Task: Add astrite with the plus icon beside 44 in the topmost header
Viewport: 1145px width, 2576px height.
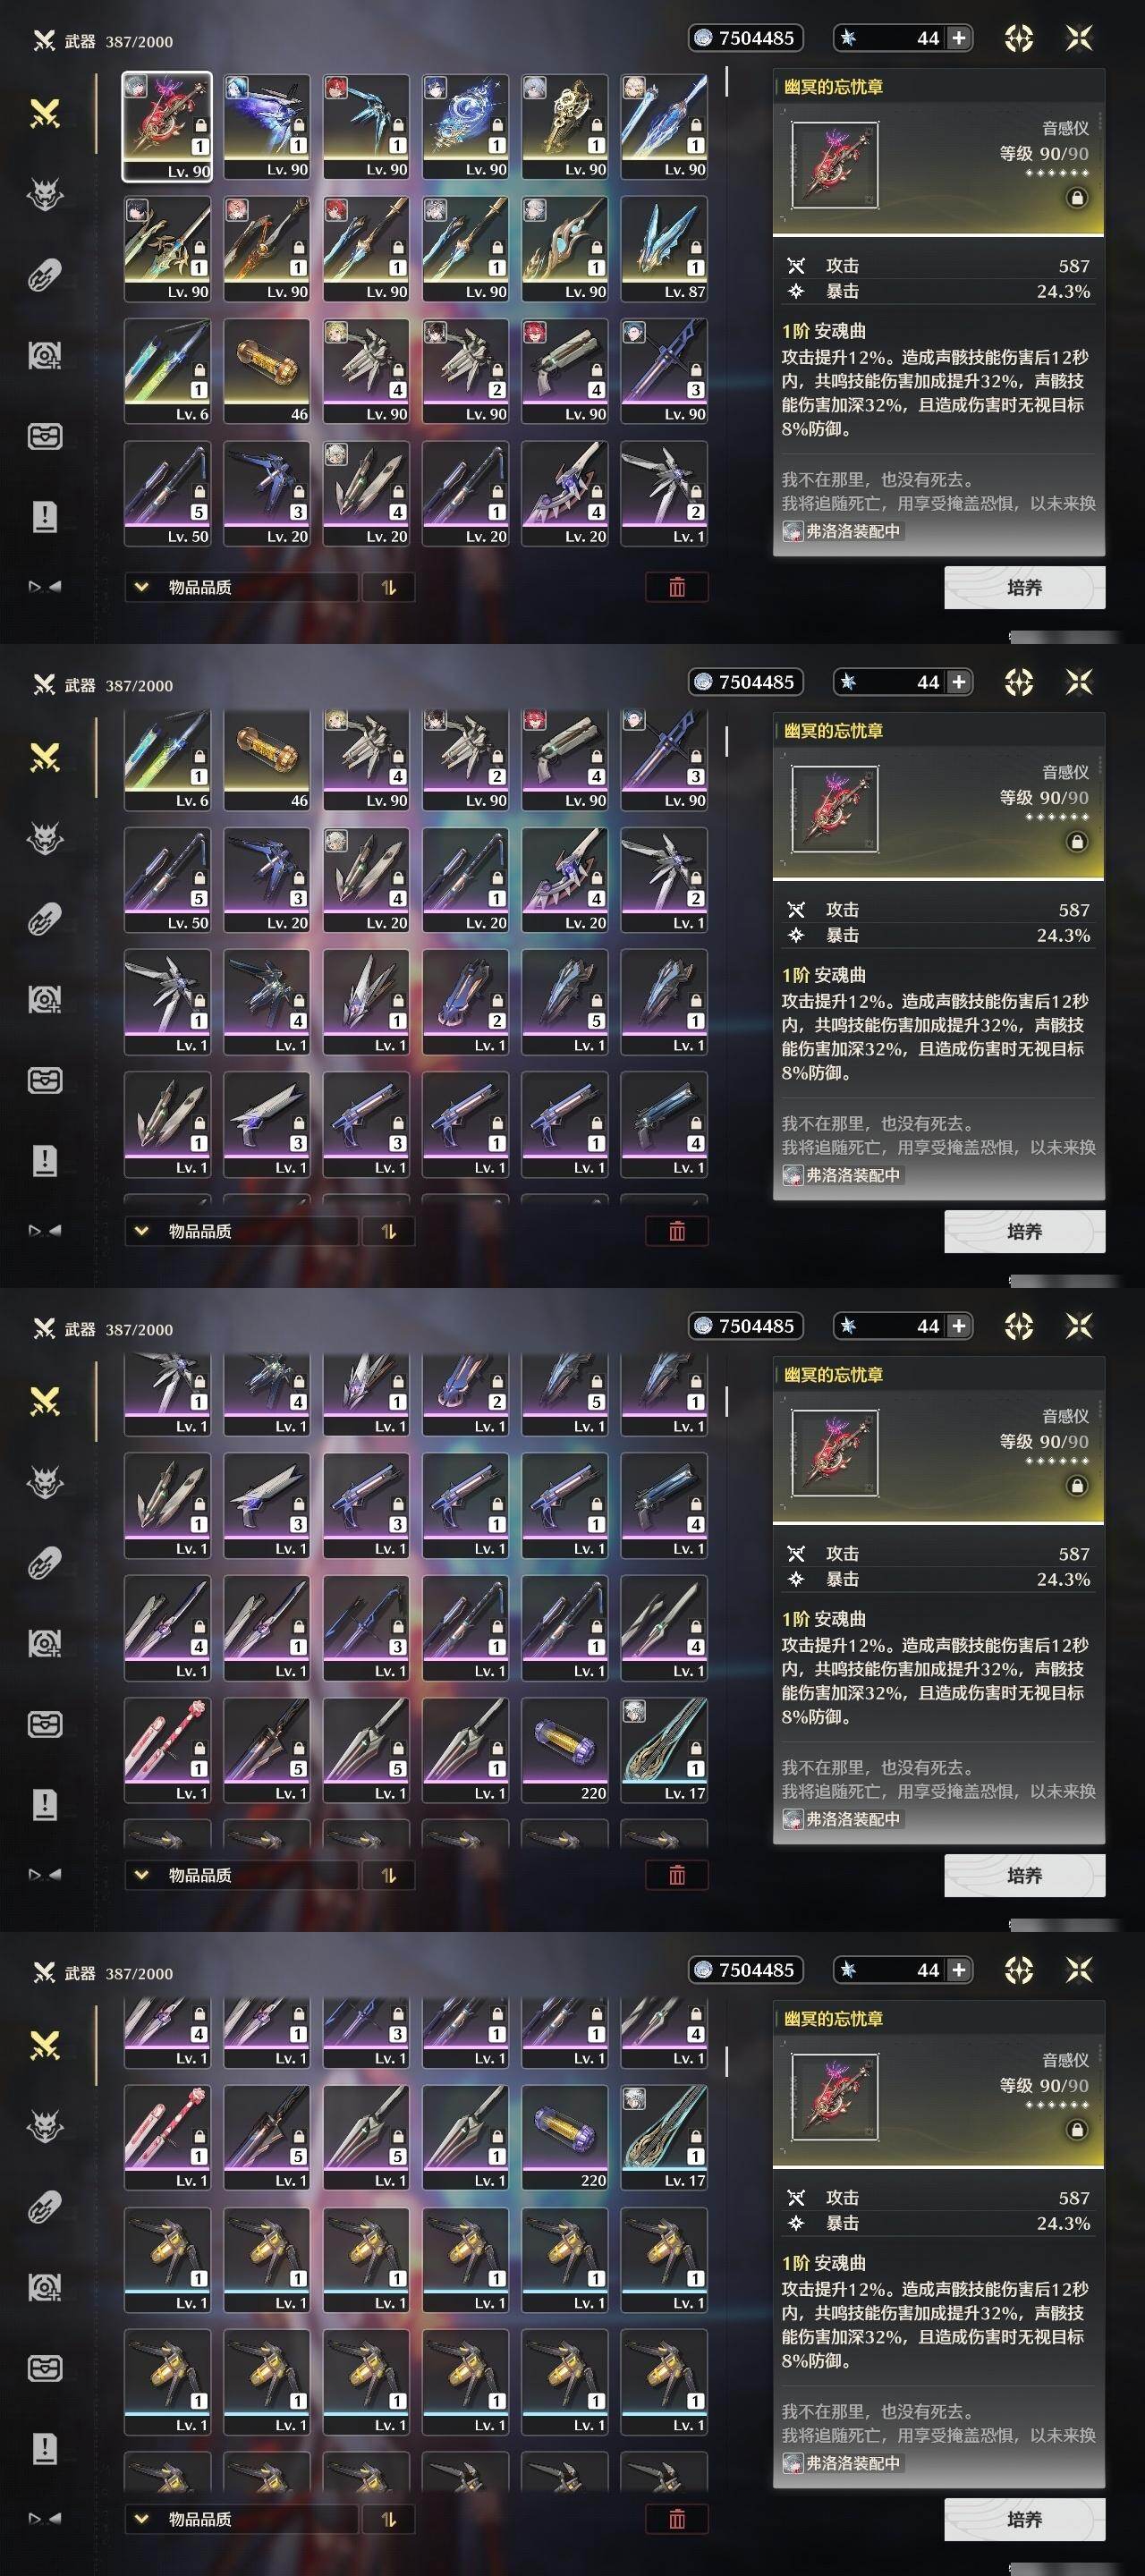Action: click(958, 38)
